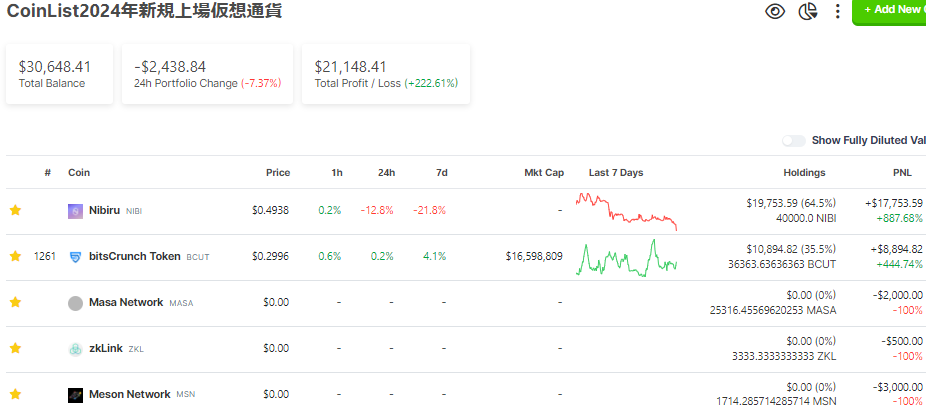This screenshot has width=926, height=417.
Task: Click Meson Network PNL -$3,000.00
Action: (x=898, y=387)
